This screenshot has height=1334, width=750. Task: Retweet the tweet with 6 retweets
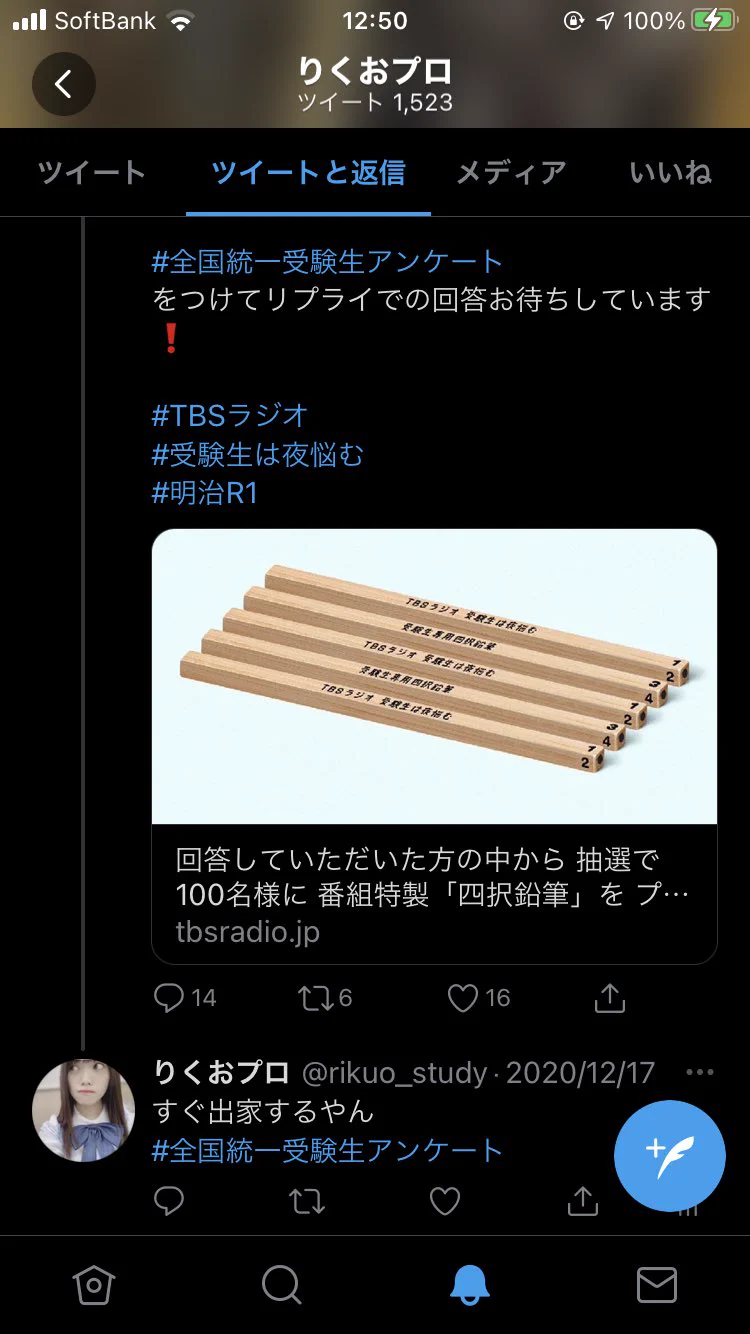point(325,998)
